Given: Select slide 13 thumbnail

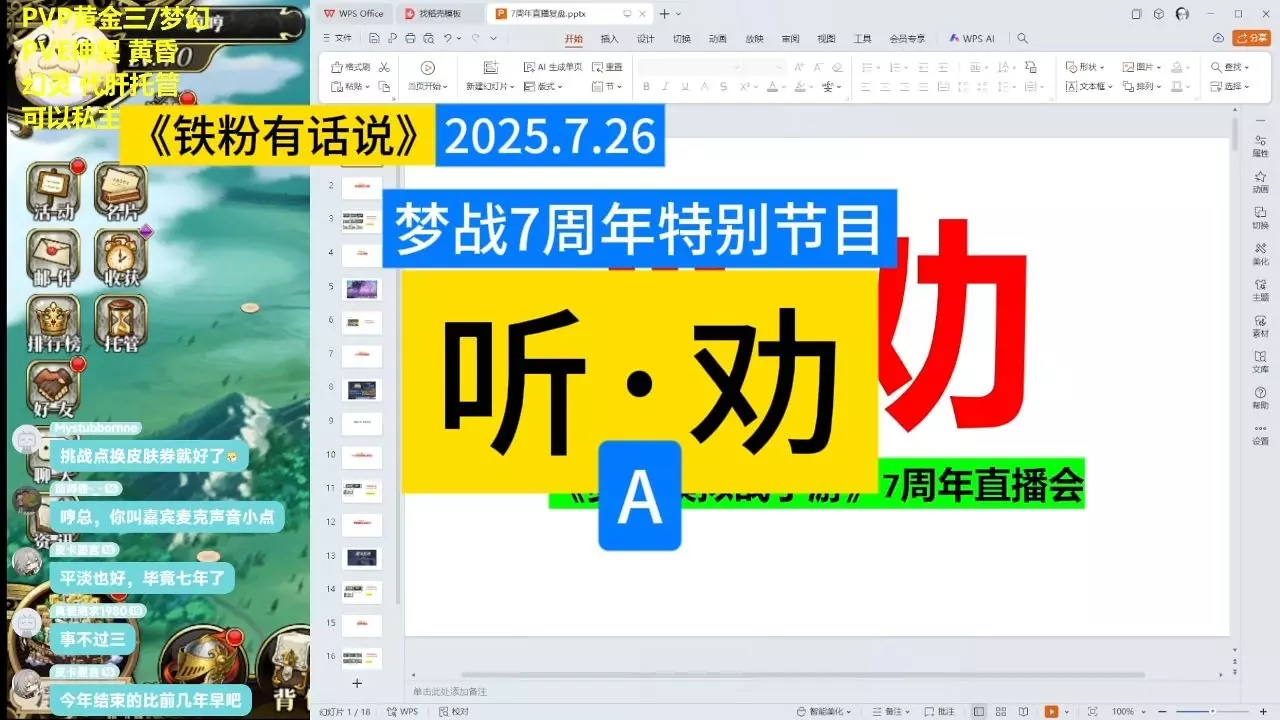Looking at the screenshot, I should [x=362, y=557].
